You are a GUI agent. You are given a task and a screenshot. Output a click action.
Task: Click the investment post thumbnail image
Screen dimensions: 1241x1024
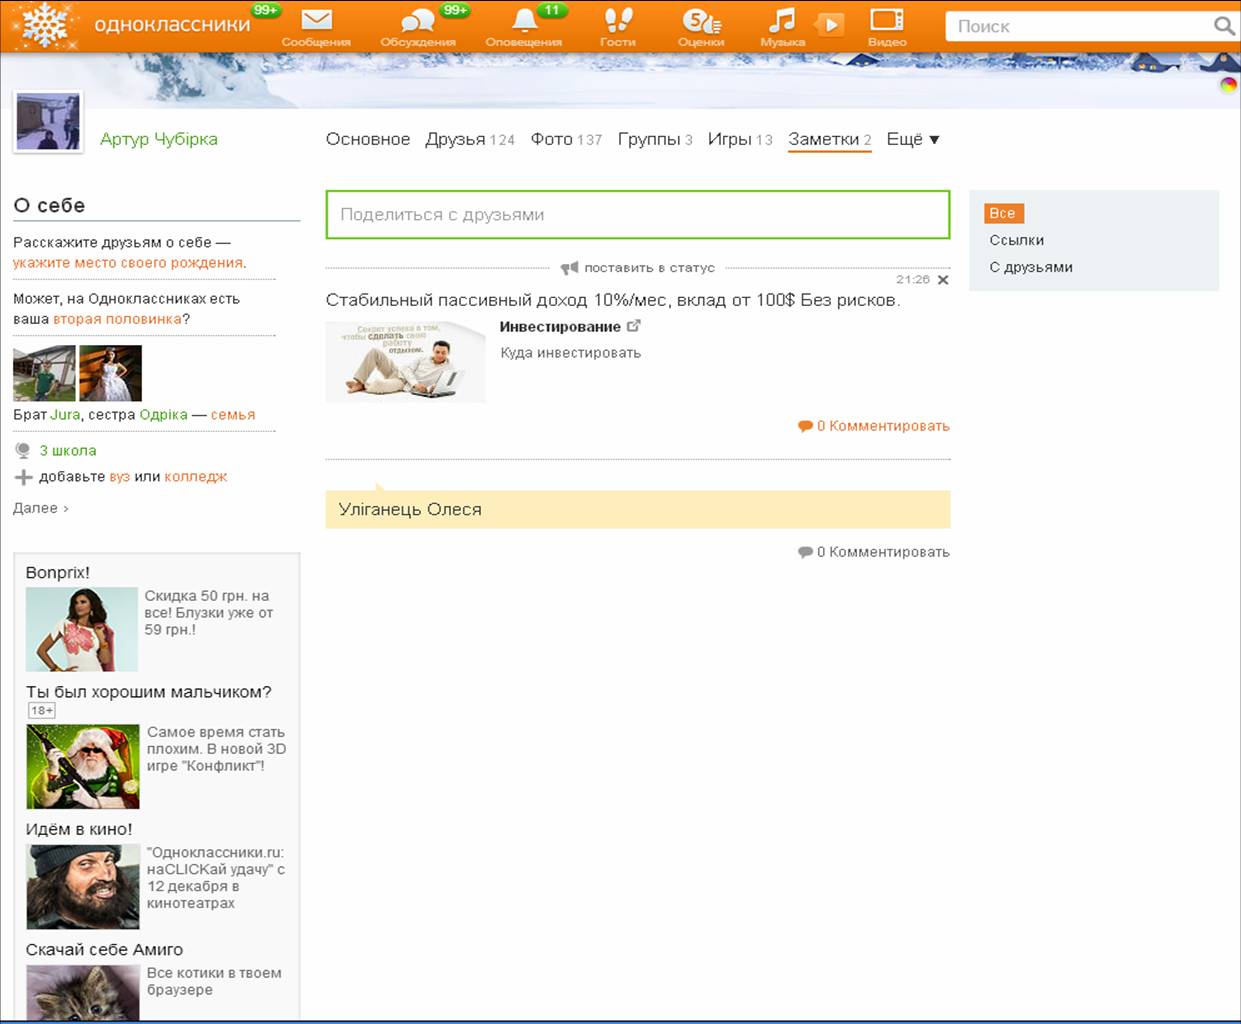pyautogui.click(x=406, y=361)
